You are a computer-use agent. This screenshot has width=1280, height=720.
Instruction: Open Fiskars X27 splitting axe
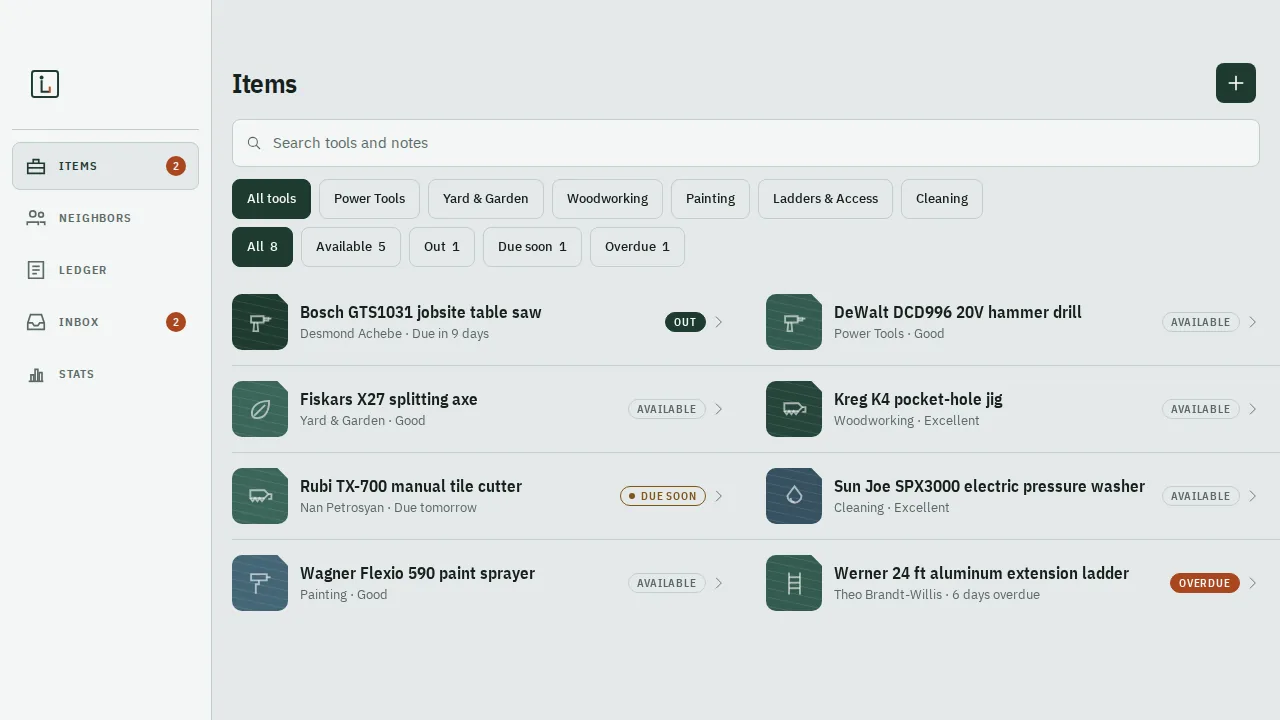pyautogui.click(x=479, y=409)
